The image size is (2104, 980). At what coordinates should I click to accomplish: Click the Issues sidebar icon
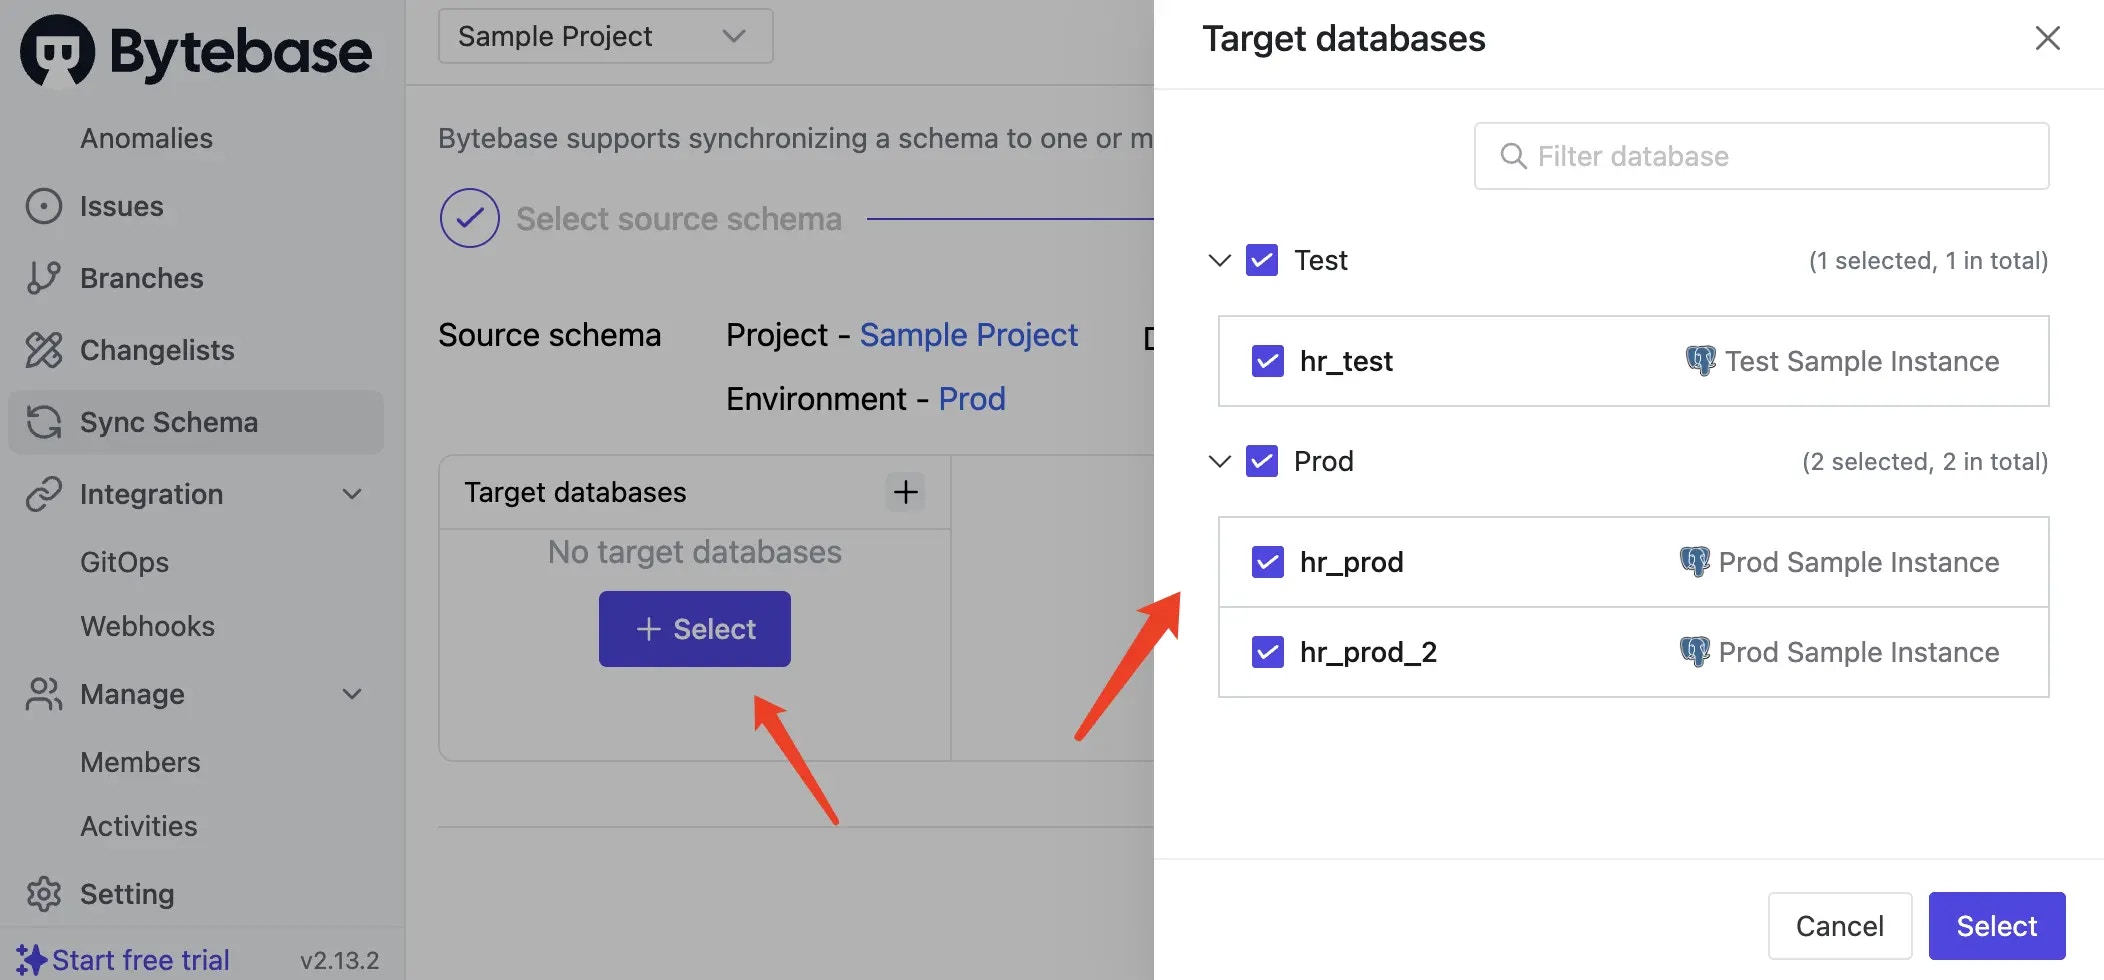pyautogui.click(x=44, y=206)
